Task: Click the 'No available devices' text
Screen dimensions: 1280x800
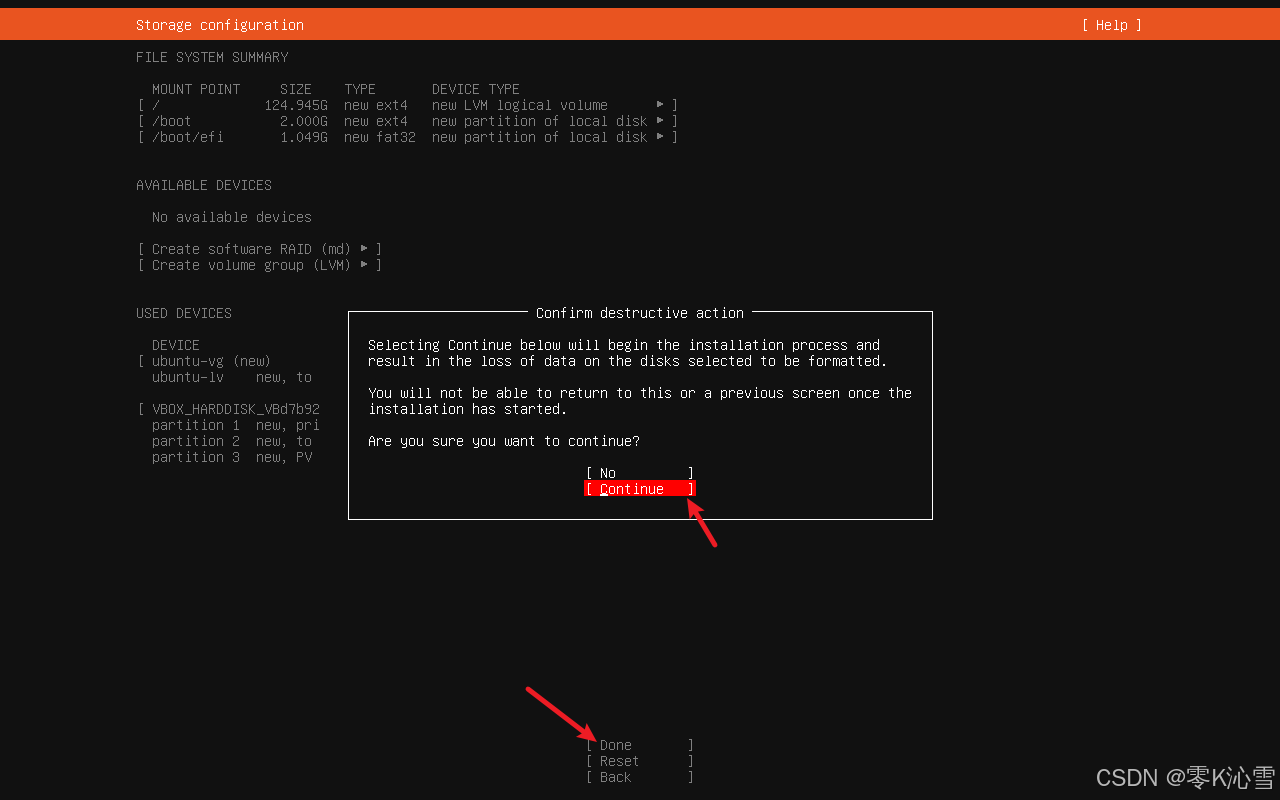Action: [232, 217]
